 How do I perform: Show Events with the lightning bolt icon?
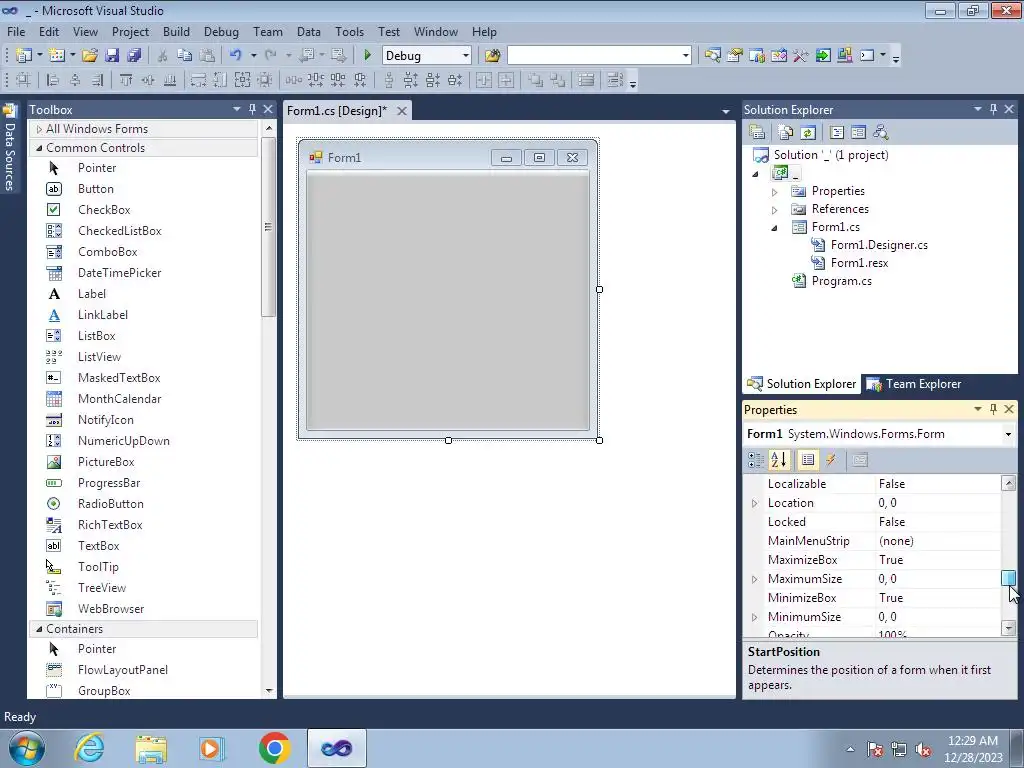pos(831,460)
